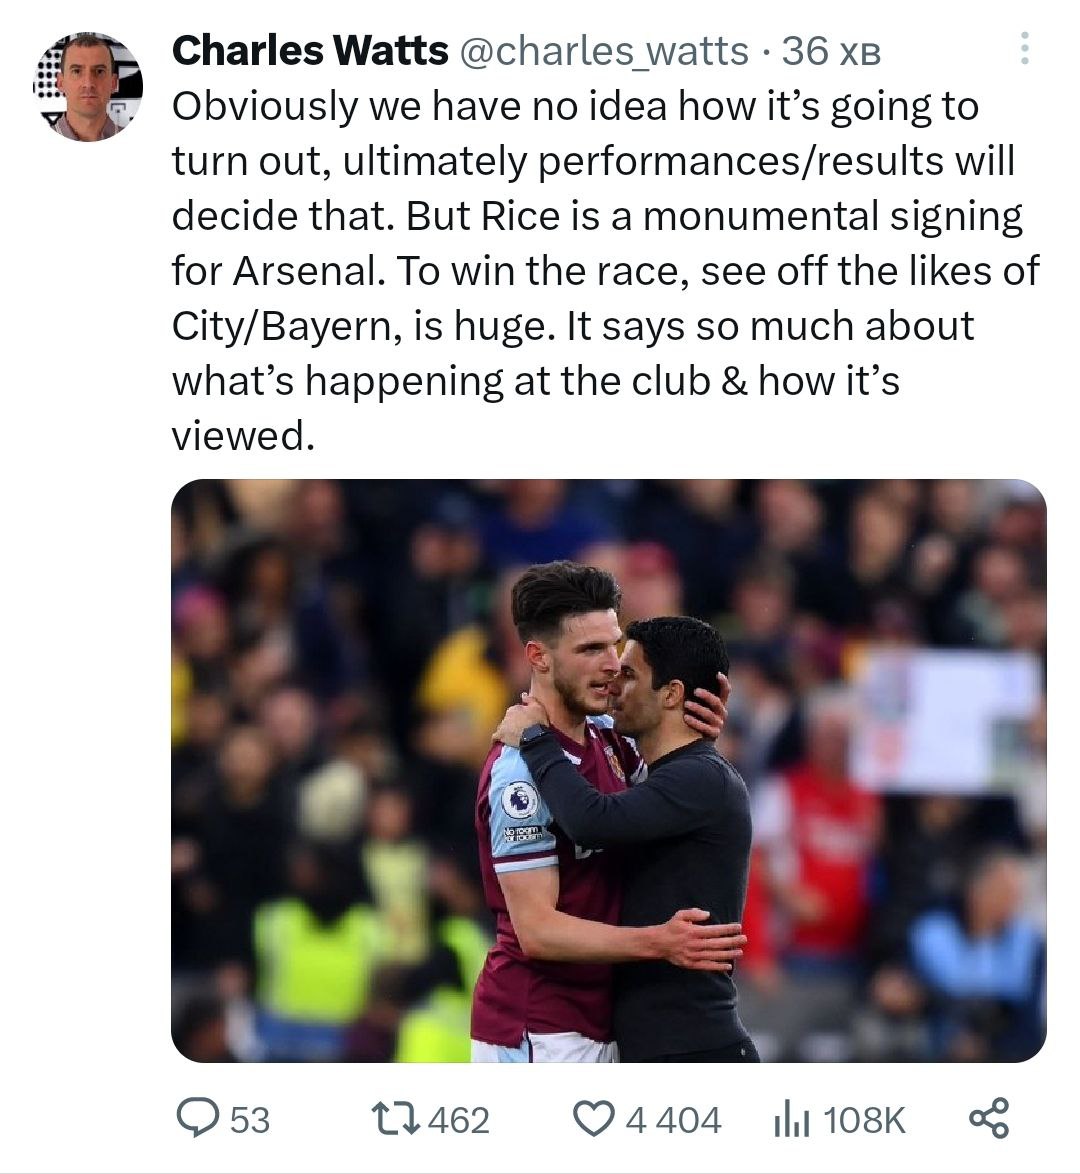Click the 36 хв timestamp

pyautogui.click(x=832, y=51)
